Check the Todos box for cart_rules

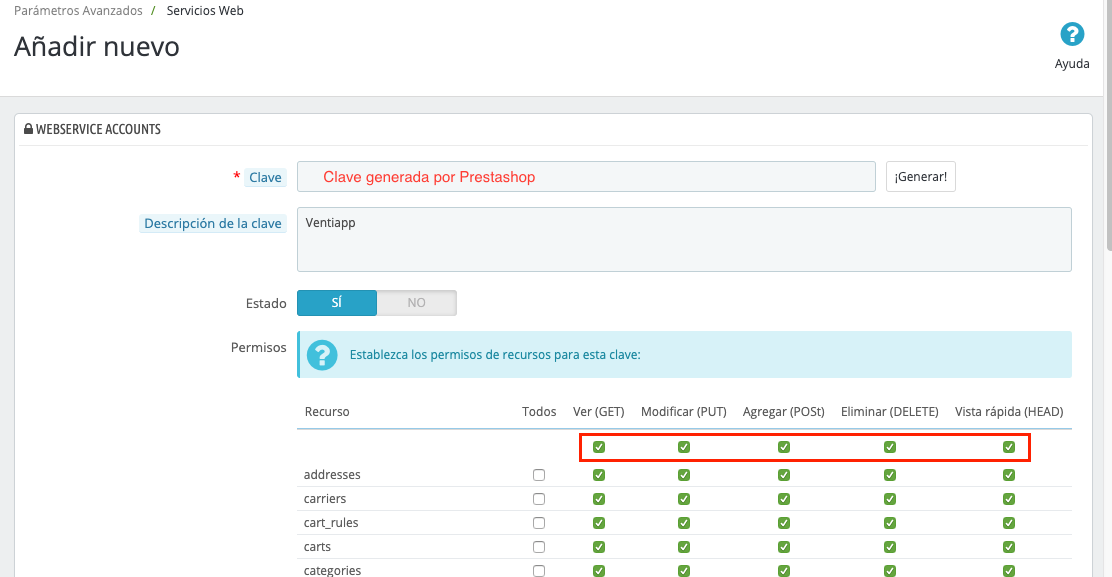[x=539, y=523]
